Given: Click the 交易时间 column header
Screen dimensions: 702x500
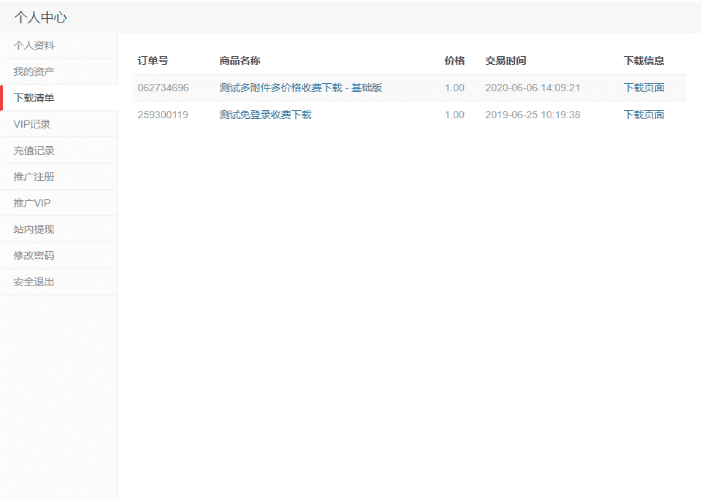Looking at the screenshot, I should click(506, 61).
